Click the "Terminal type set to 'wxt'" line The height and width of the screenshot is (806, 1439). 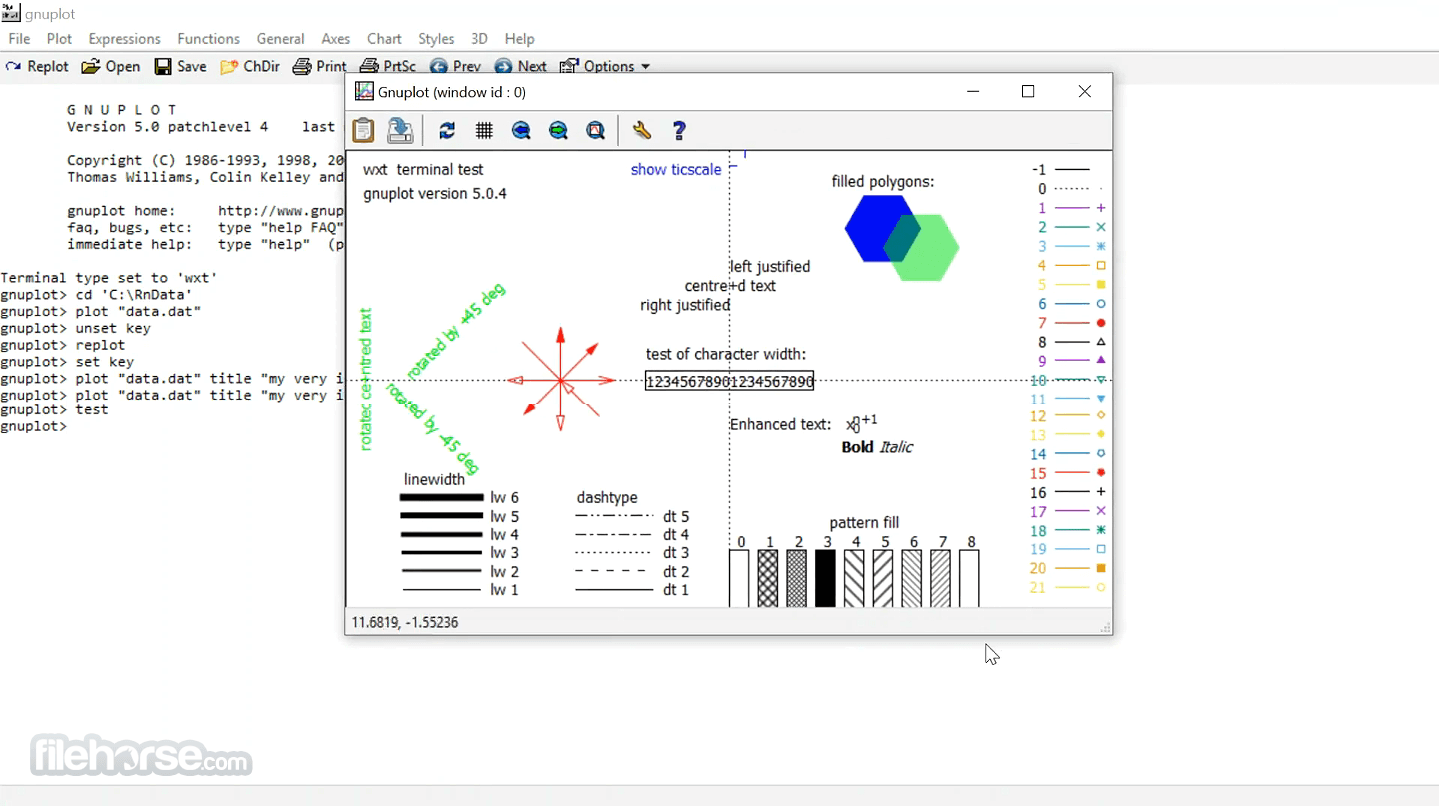click(x=109, y=278)
